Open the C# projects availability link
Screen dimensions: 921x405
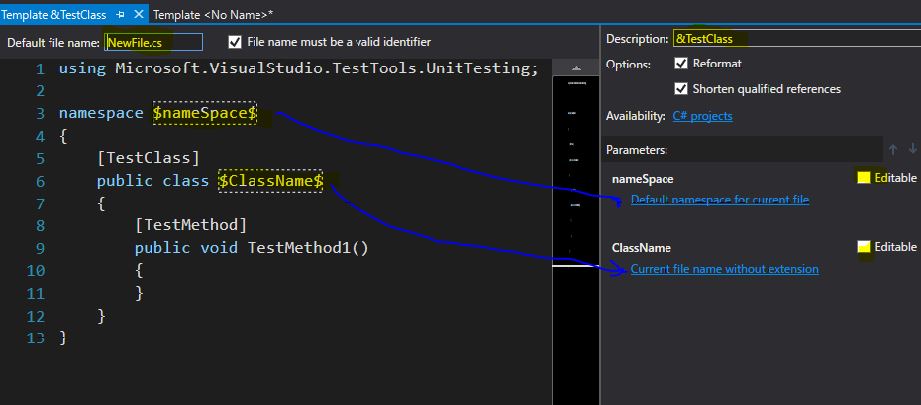click(x=702, y=116)
